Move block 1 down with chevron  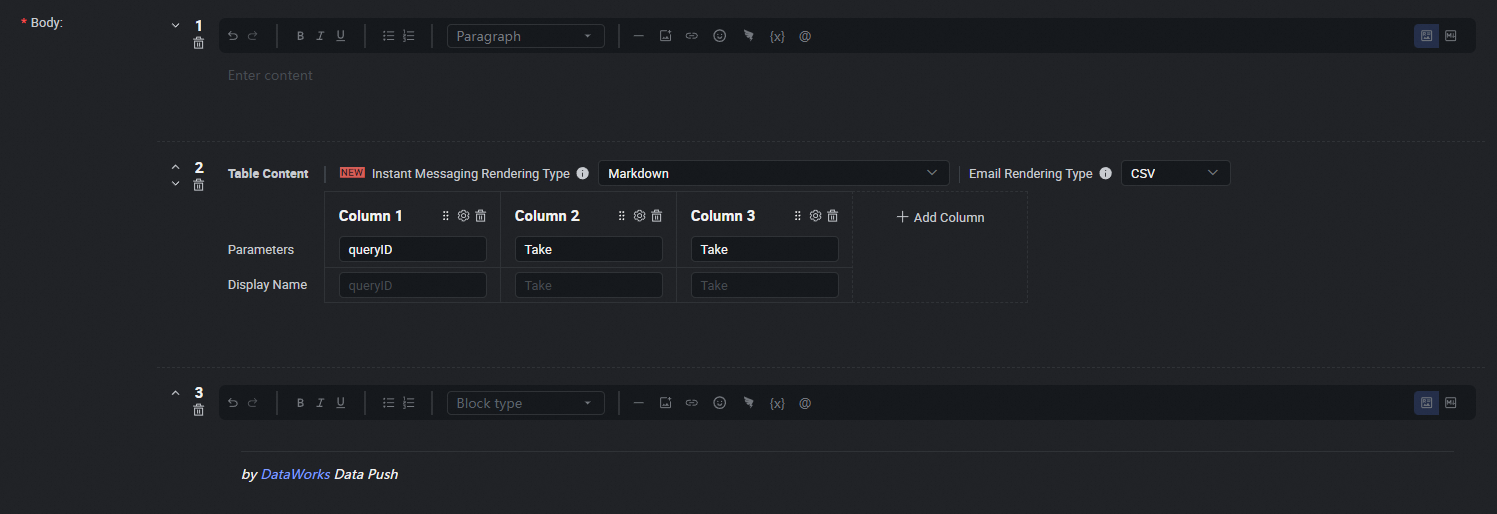click(176, 25)
